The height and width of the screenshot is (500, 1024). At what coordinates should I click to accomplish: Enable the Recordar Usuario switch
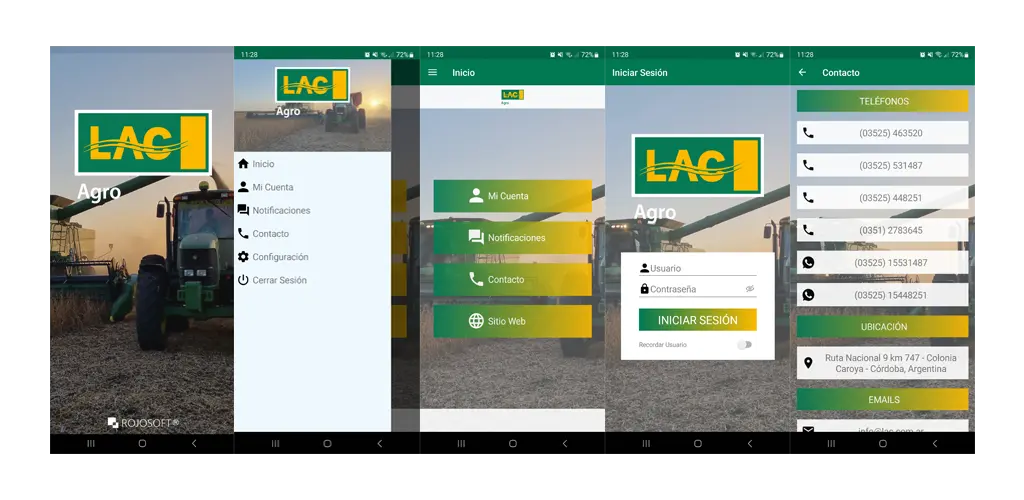[x=744, y=345]
